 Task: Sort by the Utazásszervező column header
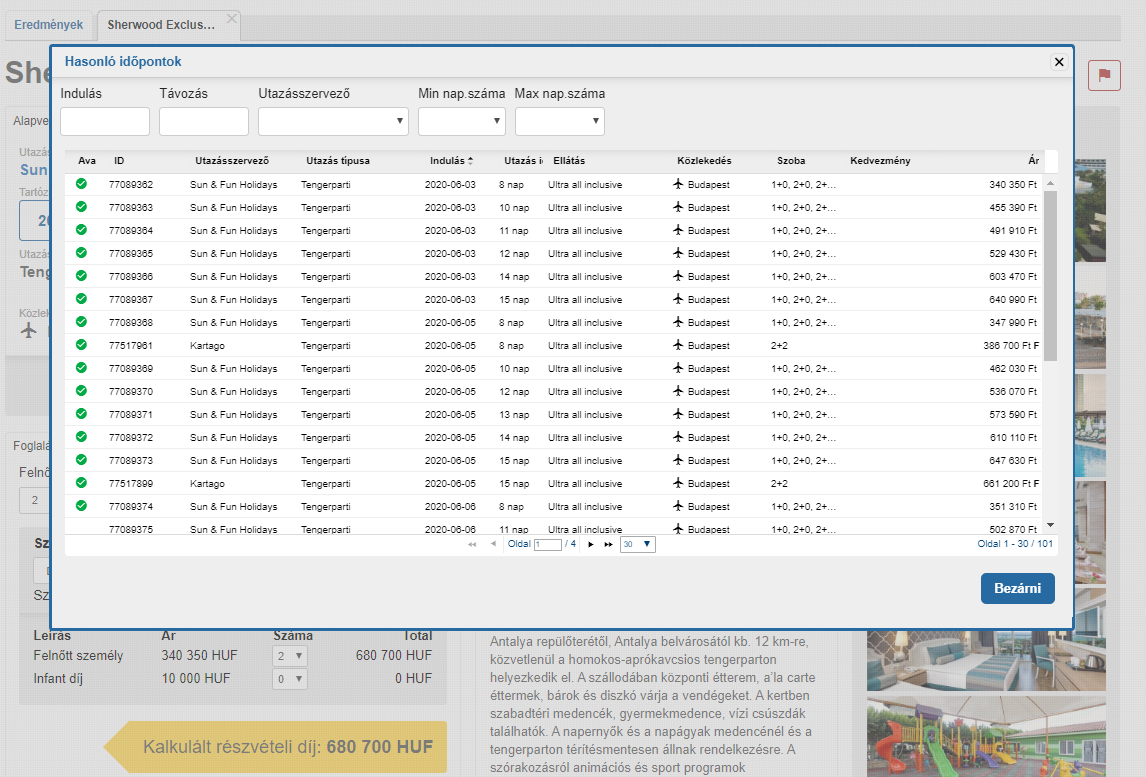(232, 161)
